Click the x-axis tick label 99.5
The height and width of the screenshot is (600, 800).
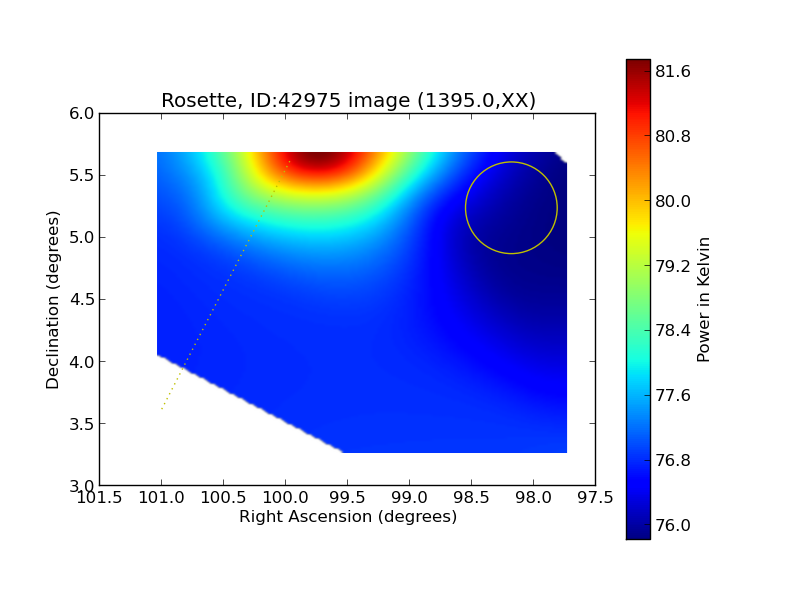click(x=347, y=497)
